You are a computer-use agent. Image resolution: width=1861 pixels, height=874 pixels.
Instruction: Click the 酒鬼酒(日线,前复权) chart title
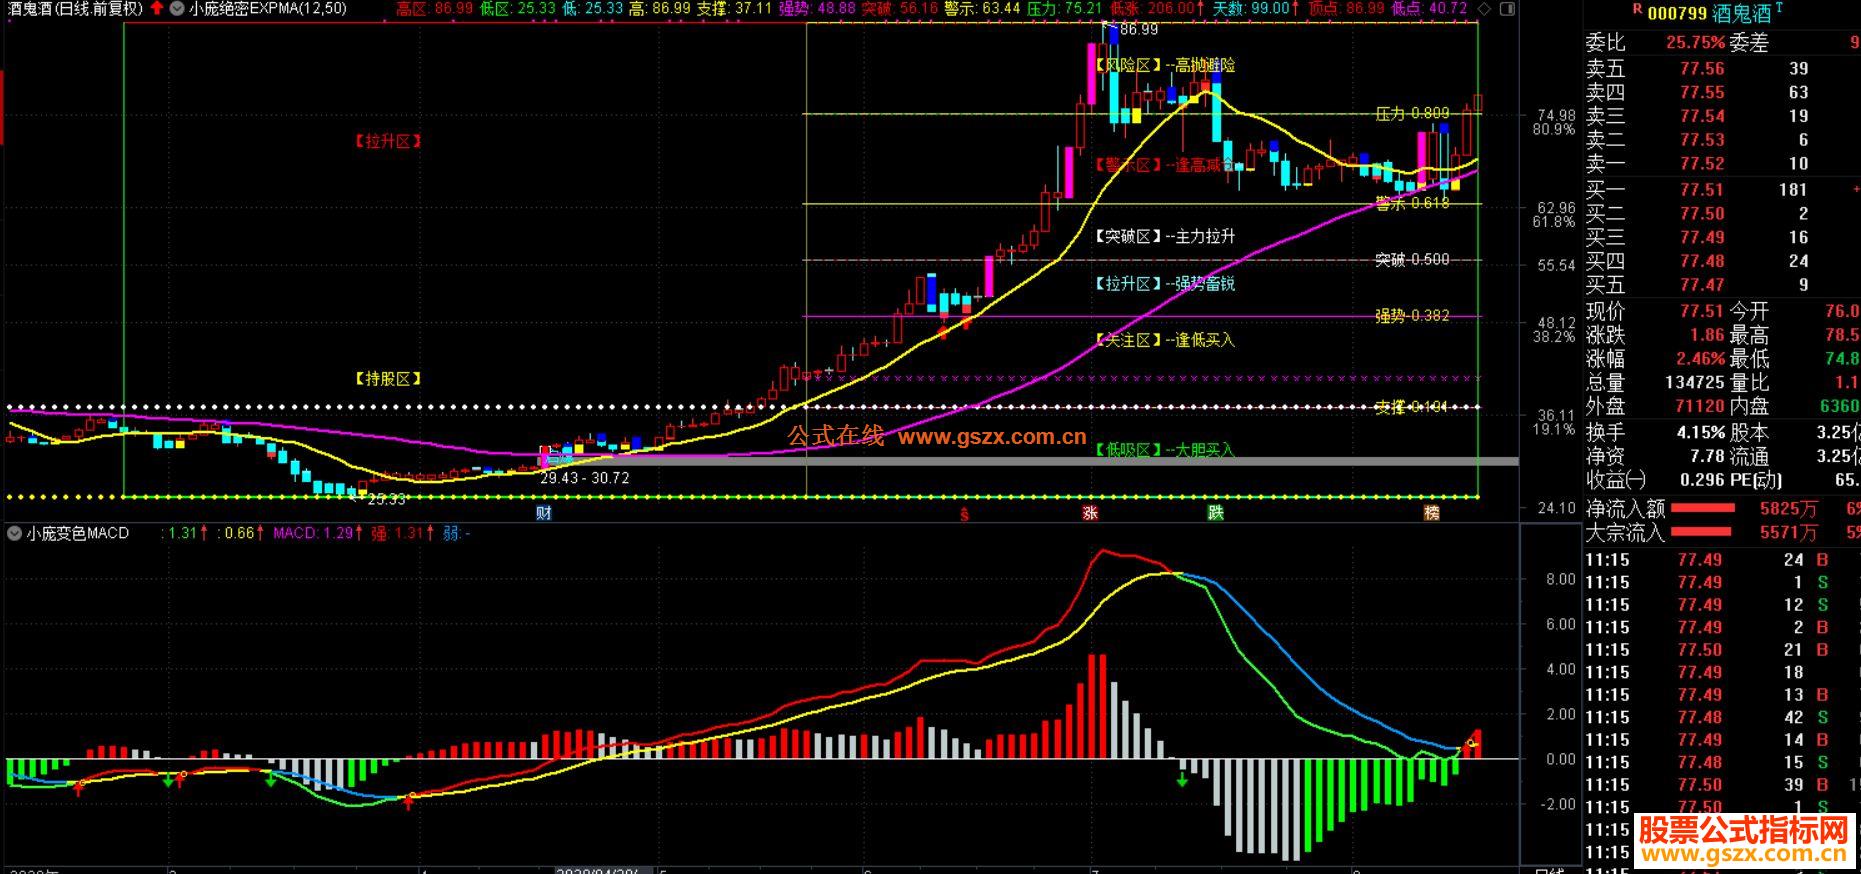[76, 9]
